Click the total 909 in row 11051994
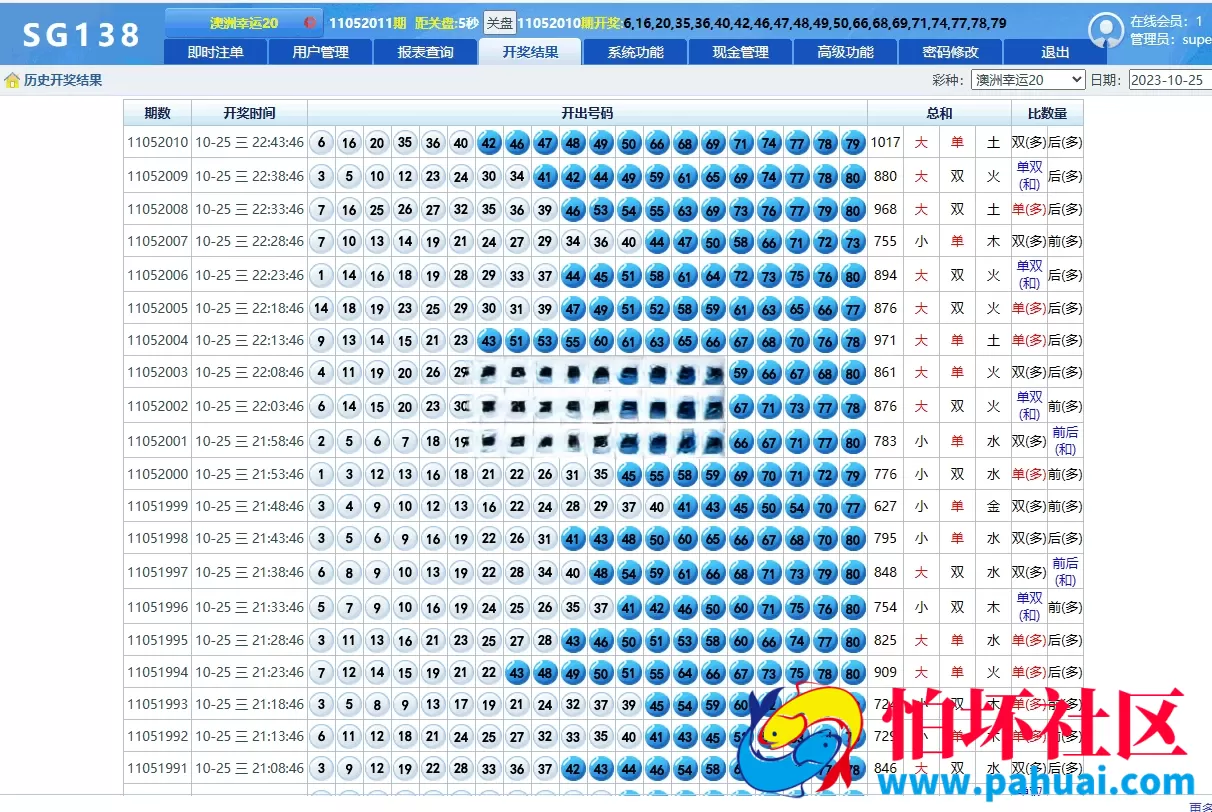Image resolution: width=1212 pixels, height=812 pixels. (885, 672)
